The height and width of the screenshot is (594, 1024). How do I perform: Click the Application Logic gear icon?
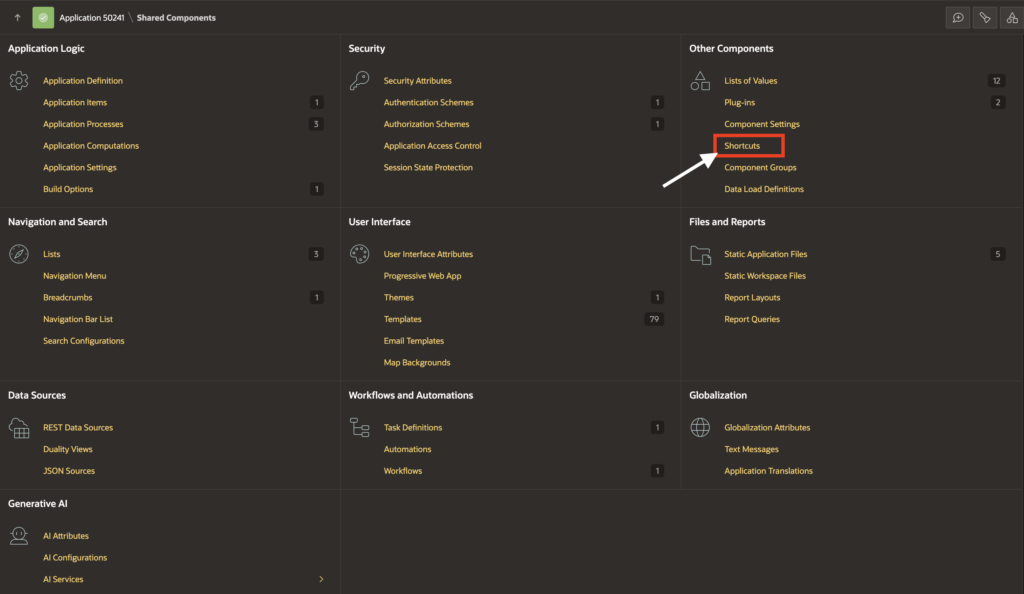(x=19, y=81)
